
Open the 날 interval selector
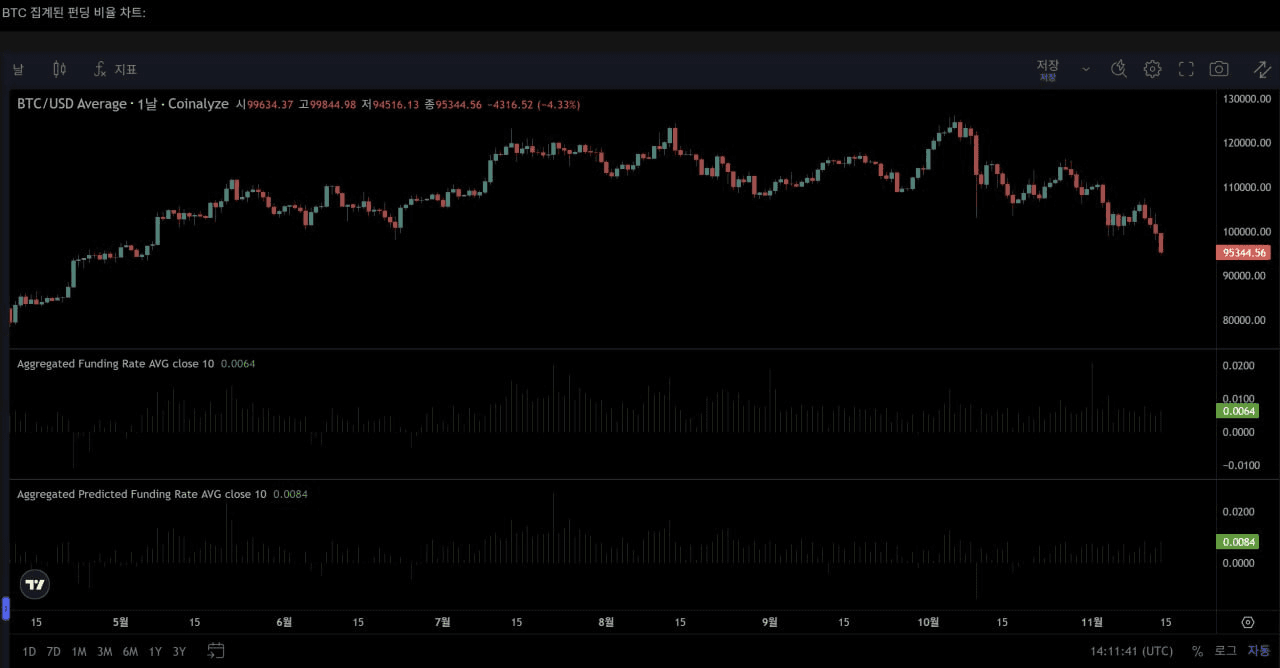pyautogui.click(x=18, y=69)
